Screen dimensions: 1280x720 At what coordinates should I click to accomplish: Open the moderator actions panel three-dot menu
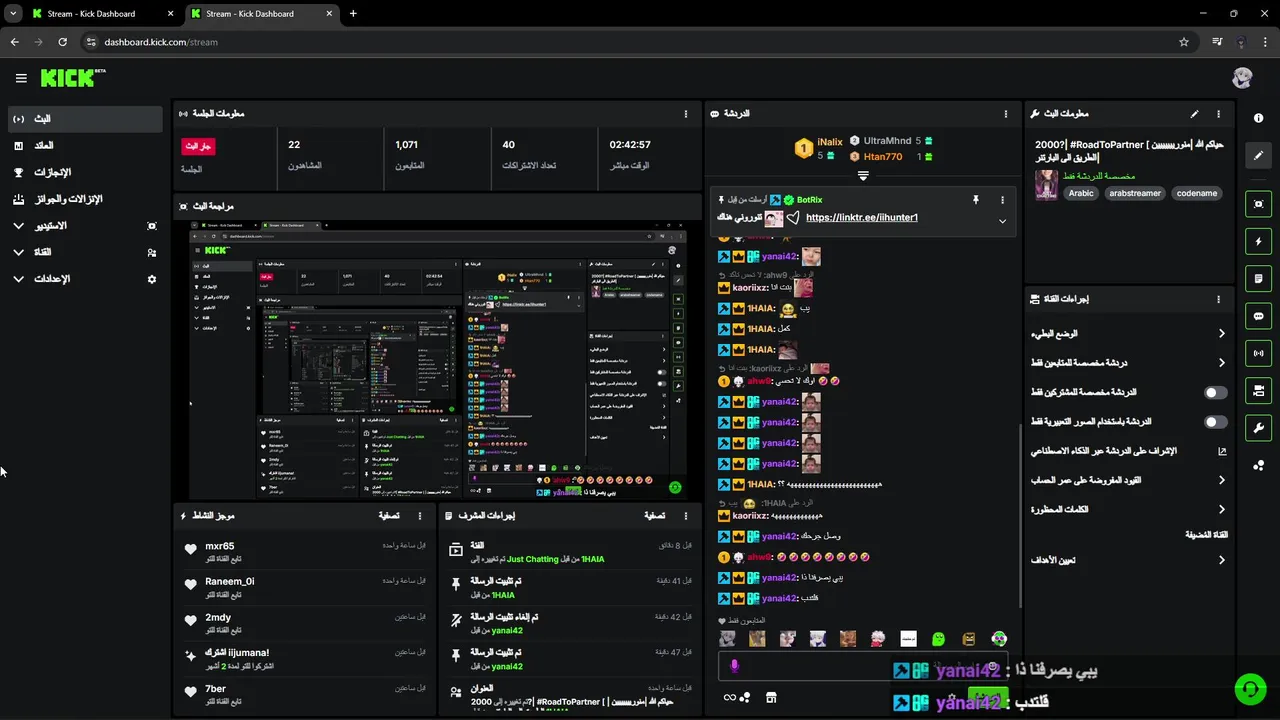[x=685, y=516]
